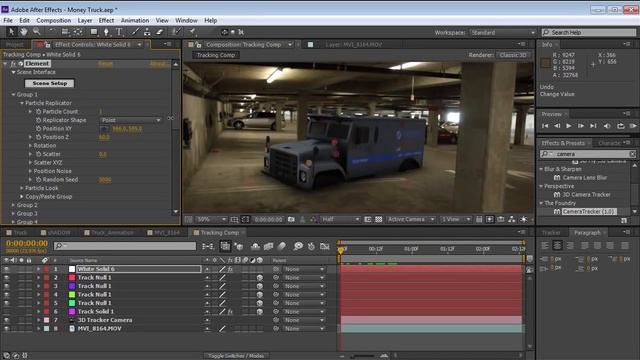The height and width of the screenshot is (360, 640).
Task: Switch to the Truck_Animation timeline tab
Action: (x=112, y=233)
